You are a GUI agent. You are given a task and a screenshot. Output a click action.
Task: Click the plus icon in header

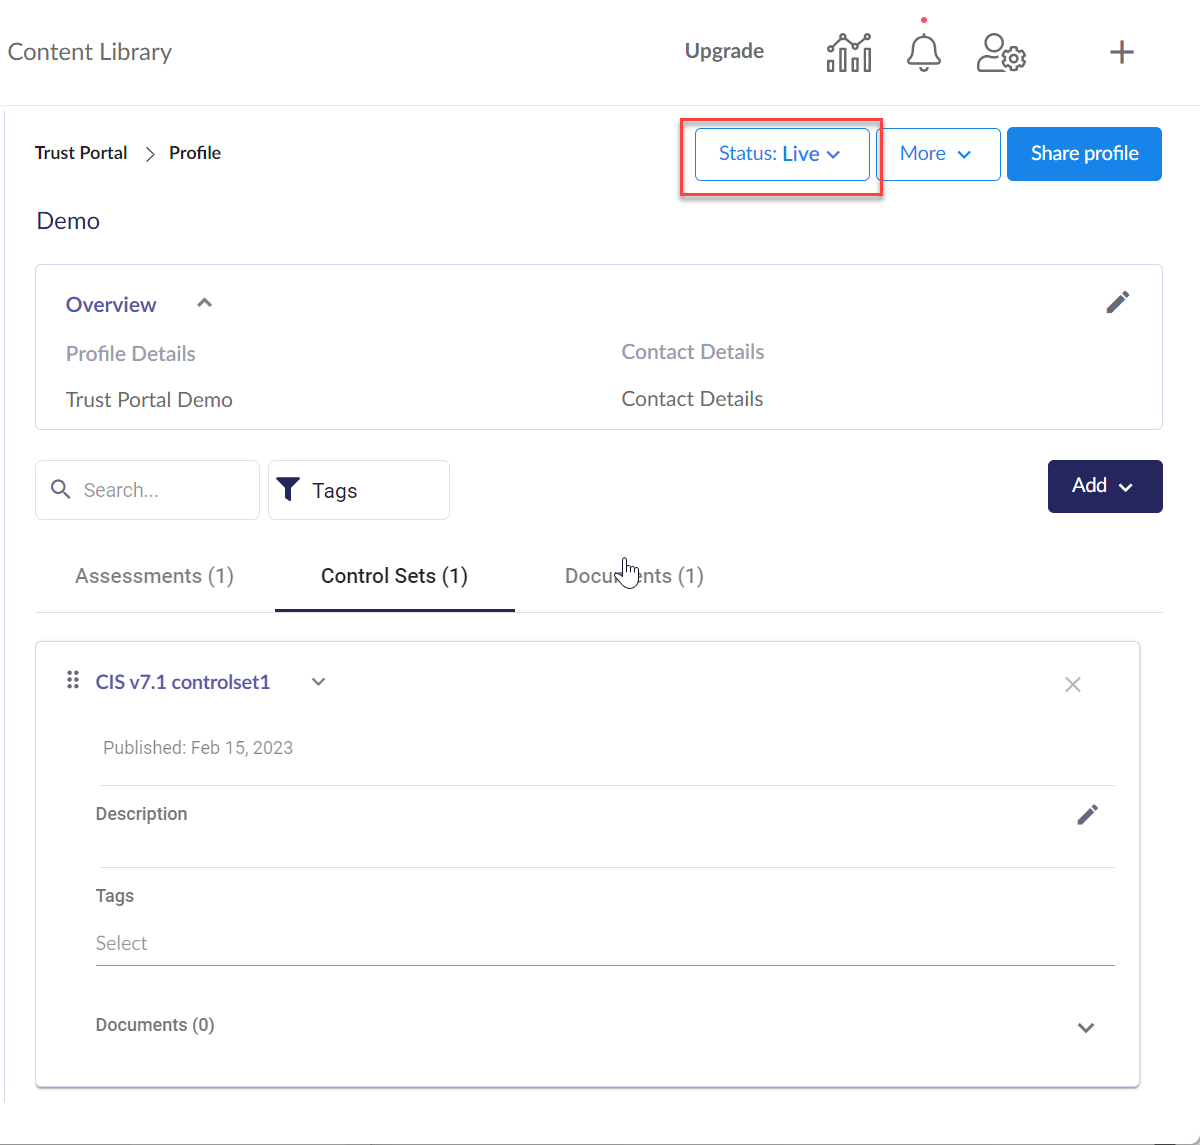coord(1122,53)
